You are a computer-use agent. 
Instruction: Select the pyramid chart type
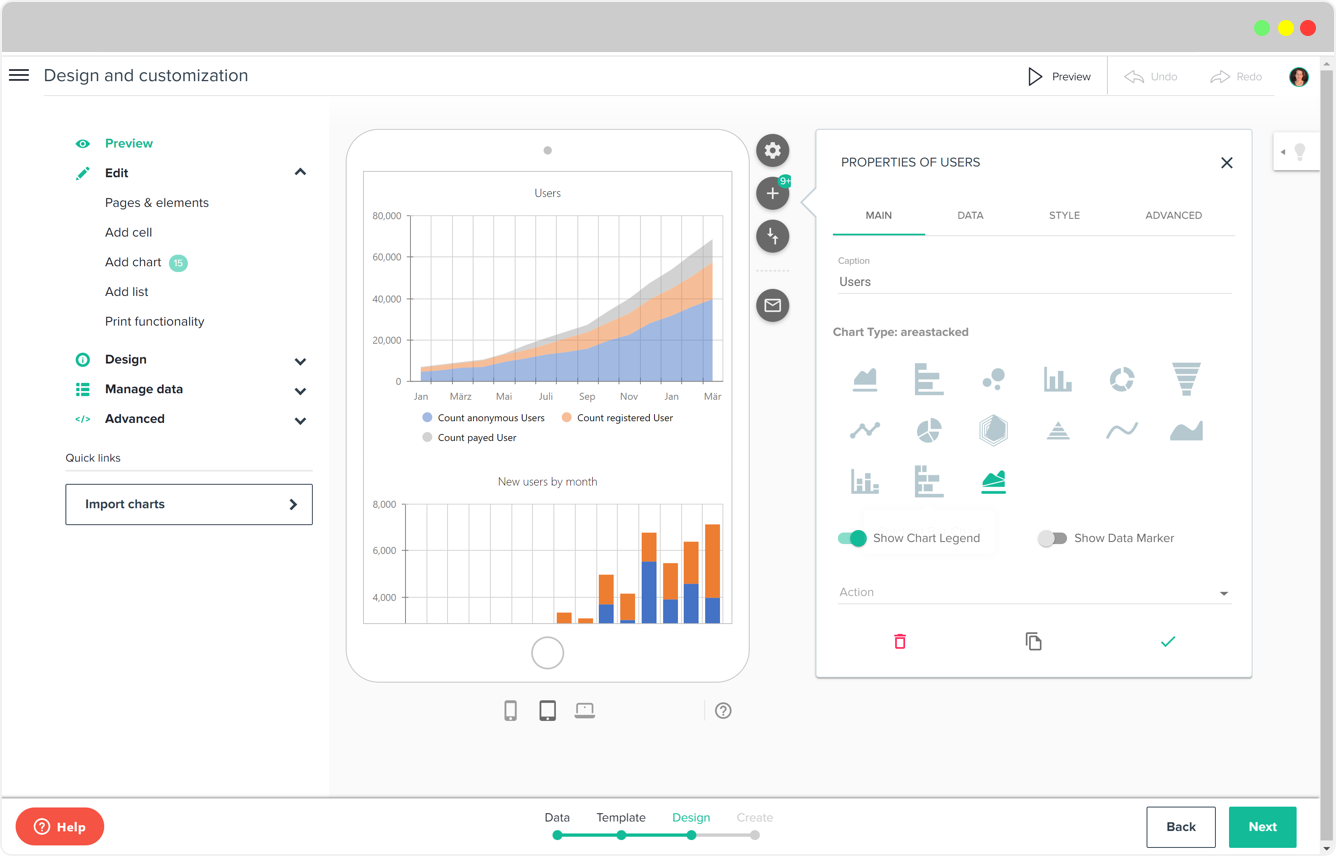(1058, 431)
